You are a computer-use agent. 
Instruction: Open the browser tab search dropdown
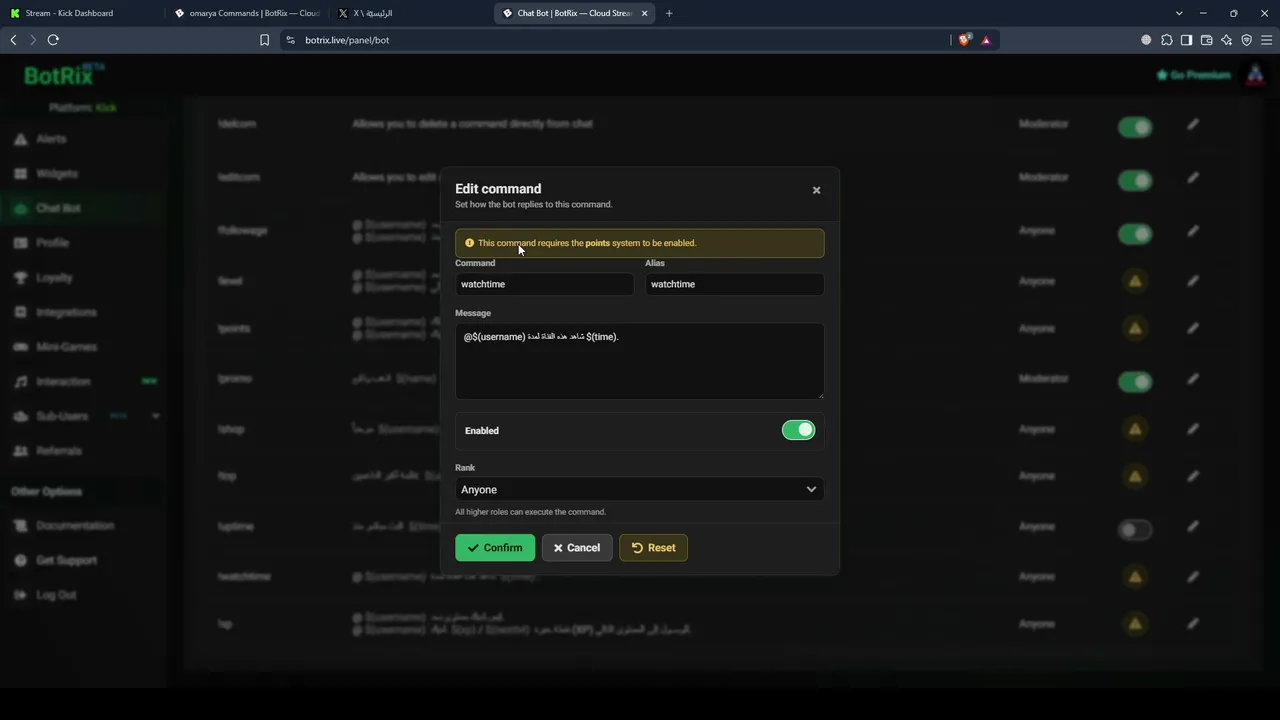(x=1179, y=13)
